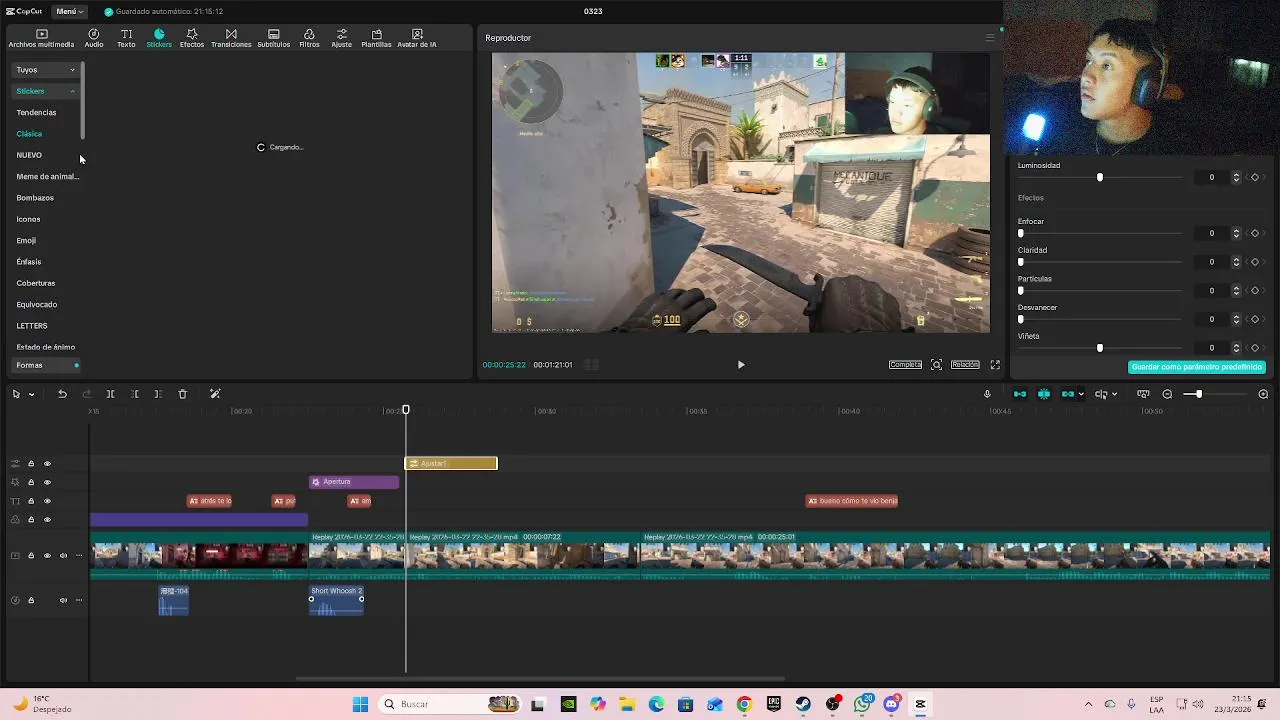
Task: Play the preview video
Action: [x=741, y=365]
